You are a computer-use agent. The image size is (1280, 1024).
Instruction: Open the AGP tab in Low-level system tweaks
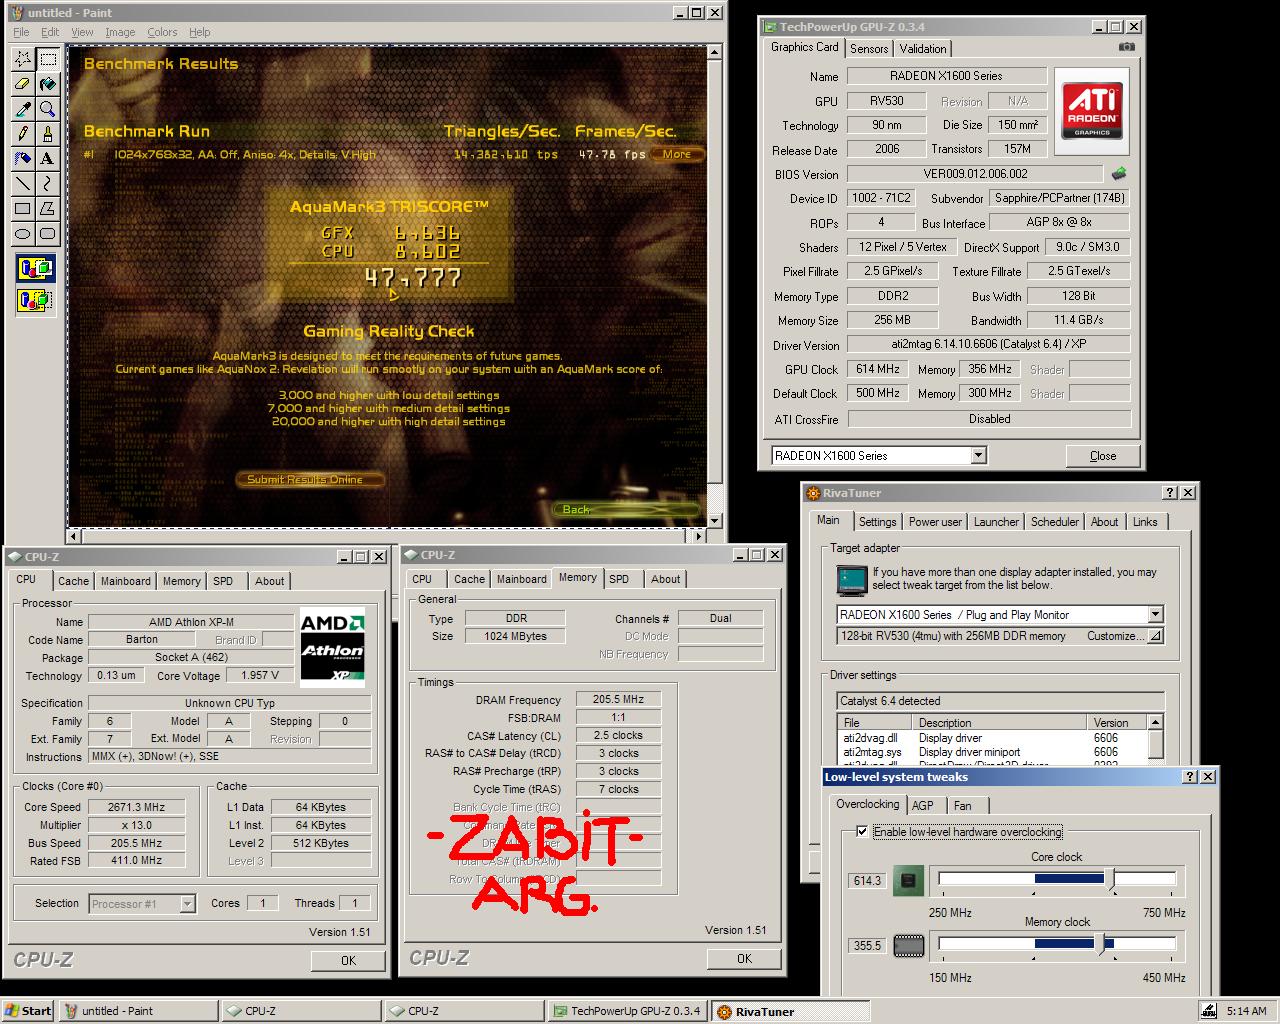pyautogui.click(x=923, y=806)
